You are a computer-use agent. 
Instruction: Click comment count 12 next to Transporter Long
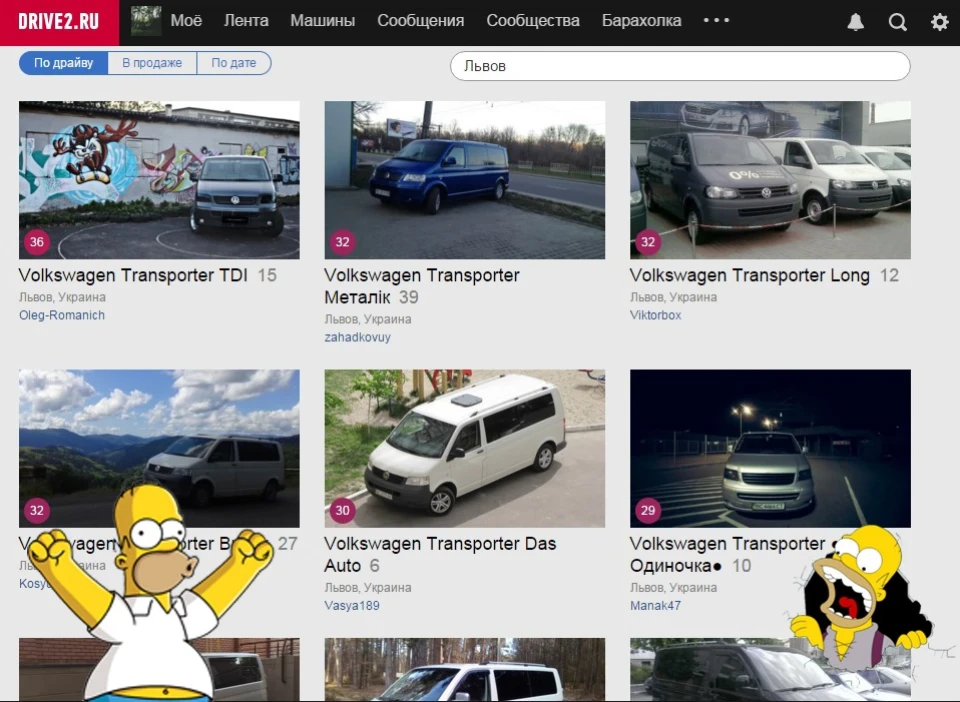[890, 275]
